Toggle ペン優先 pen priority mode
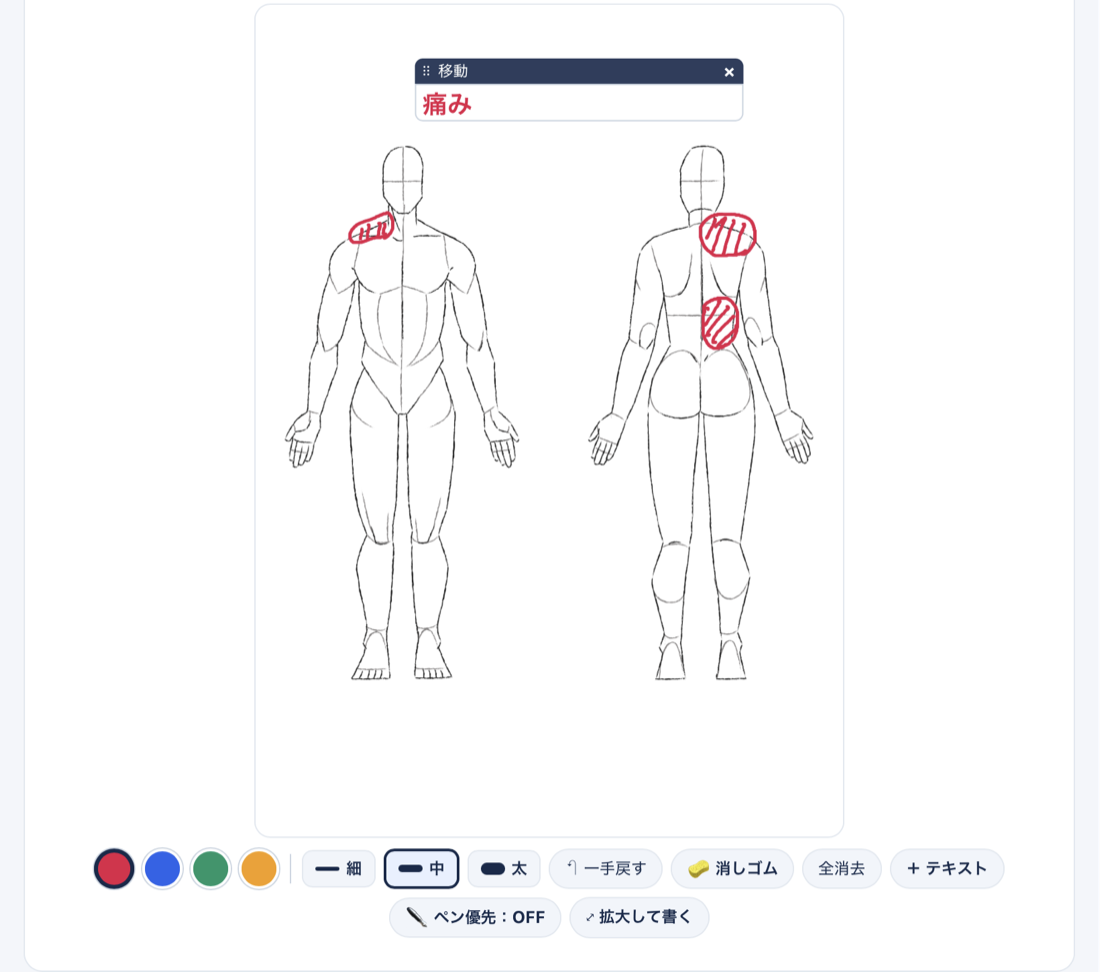 (475, 917)
